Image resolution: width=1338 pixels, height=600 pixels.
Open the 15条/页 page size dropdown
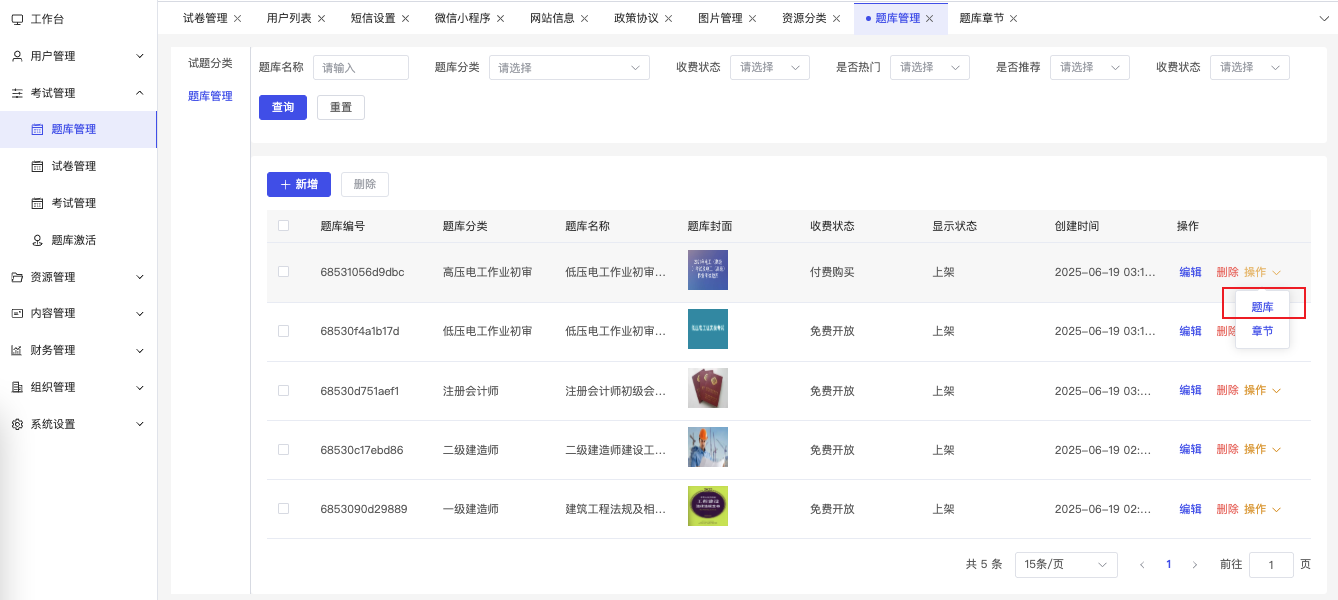(x=1066, y=564)
